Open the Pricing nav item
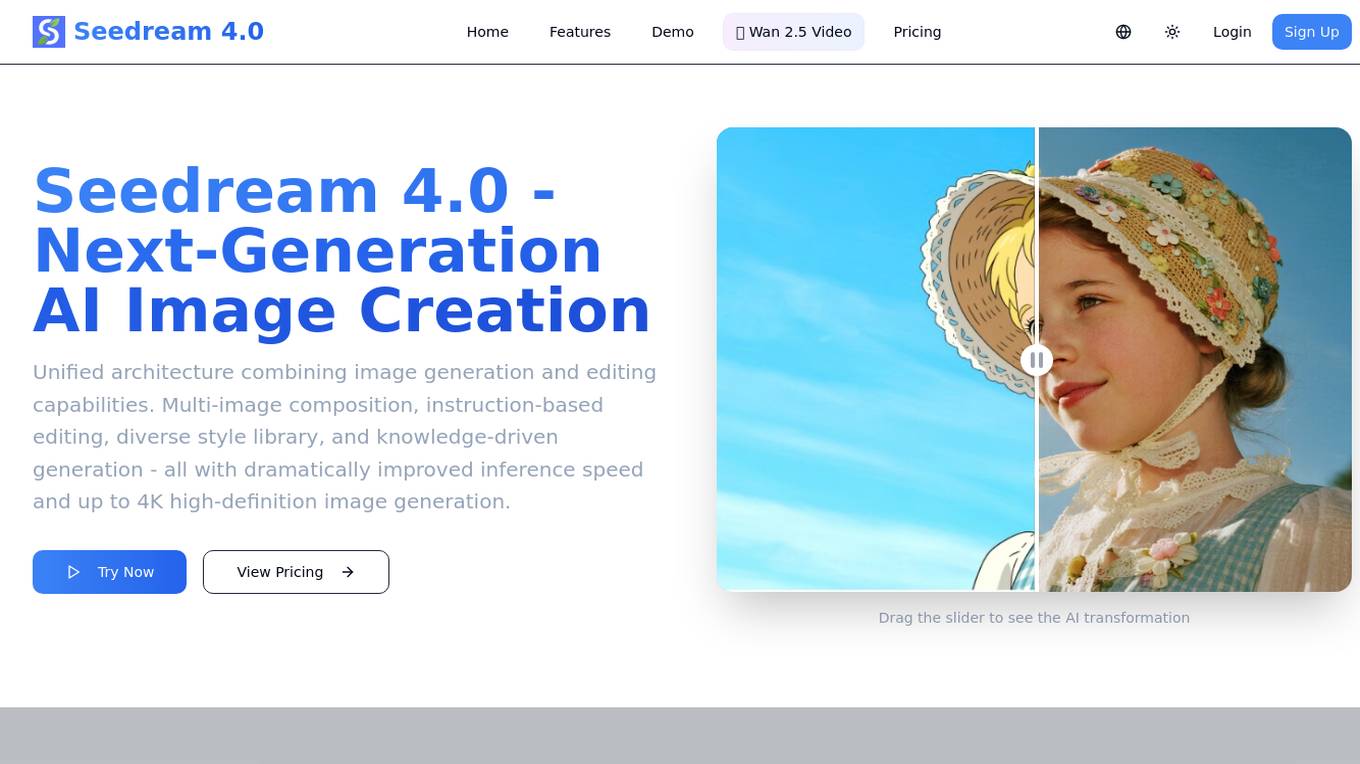 tap(917, 32)
